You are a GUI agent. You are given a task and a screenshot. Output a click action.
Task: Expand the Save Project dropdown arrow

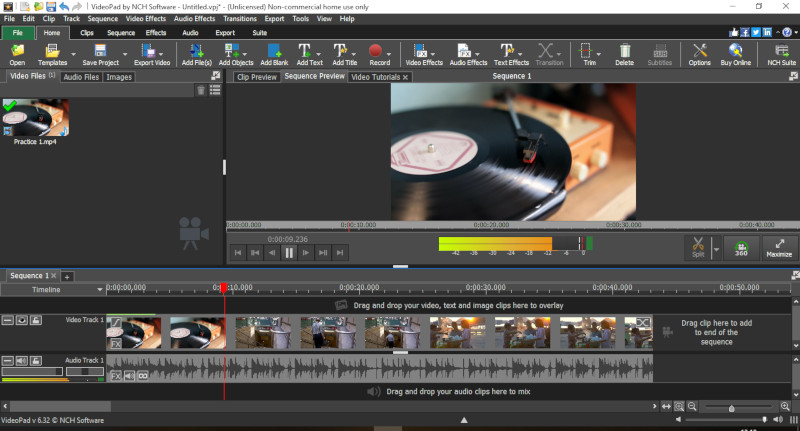(x=125, y=54)
